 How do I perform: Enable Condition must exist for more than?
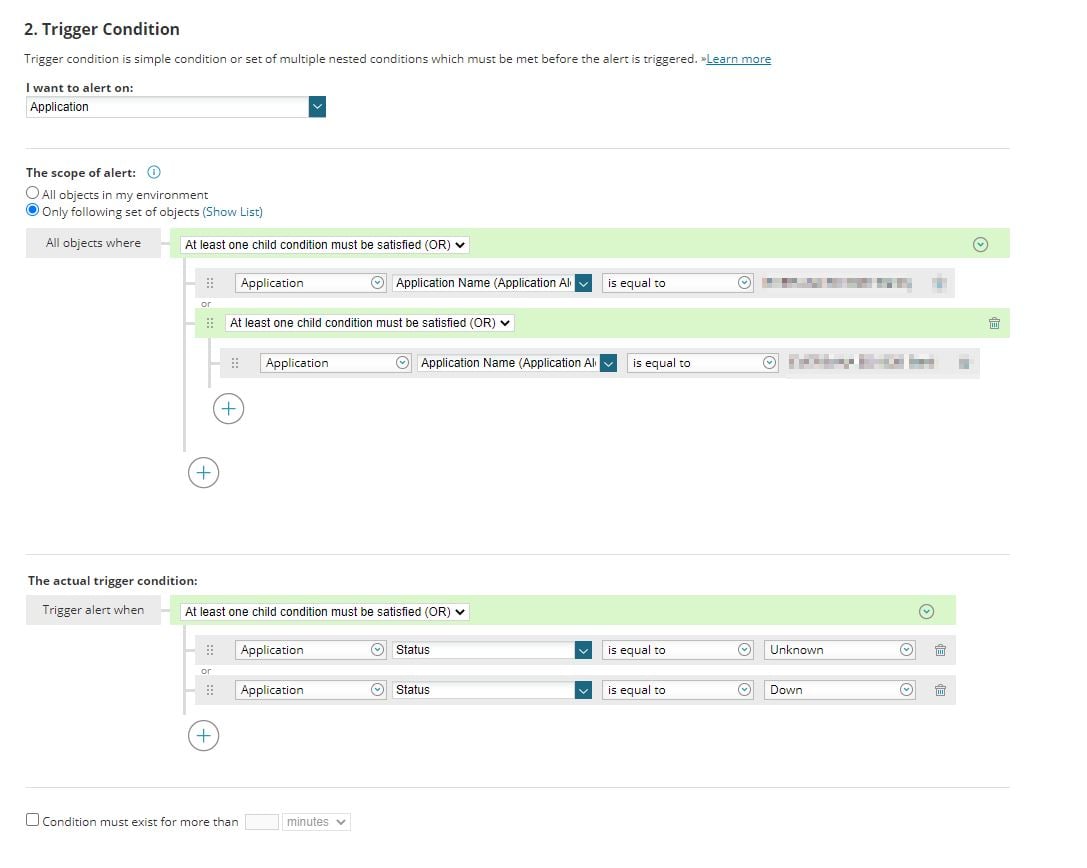pos(33,821)
